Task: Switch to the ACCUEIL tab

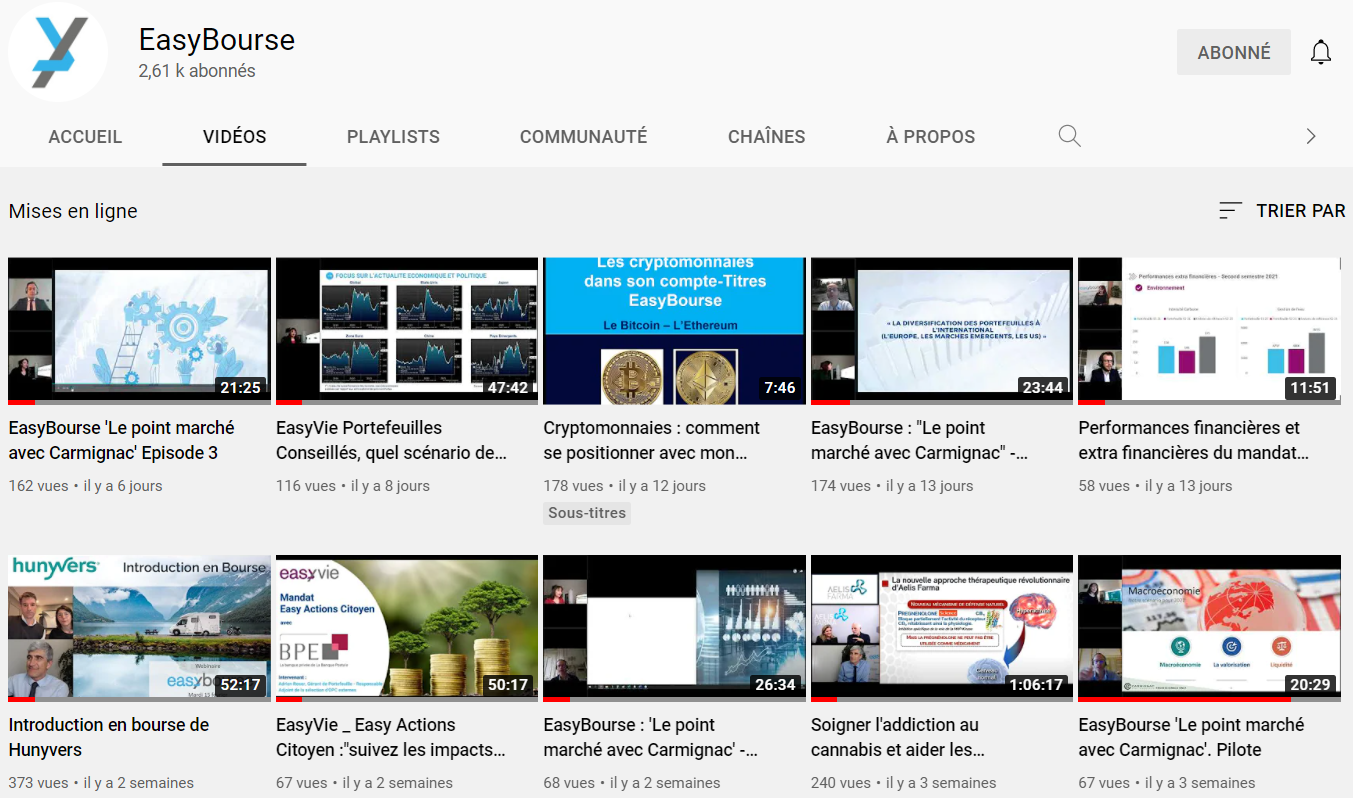Action: [x=85, y=137]
